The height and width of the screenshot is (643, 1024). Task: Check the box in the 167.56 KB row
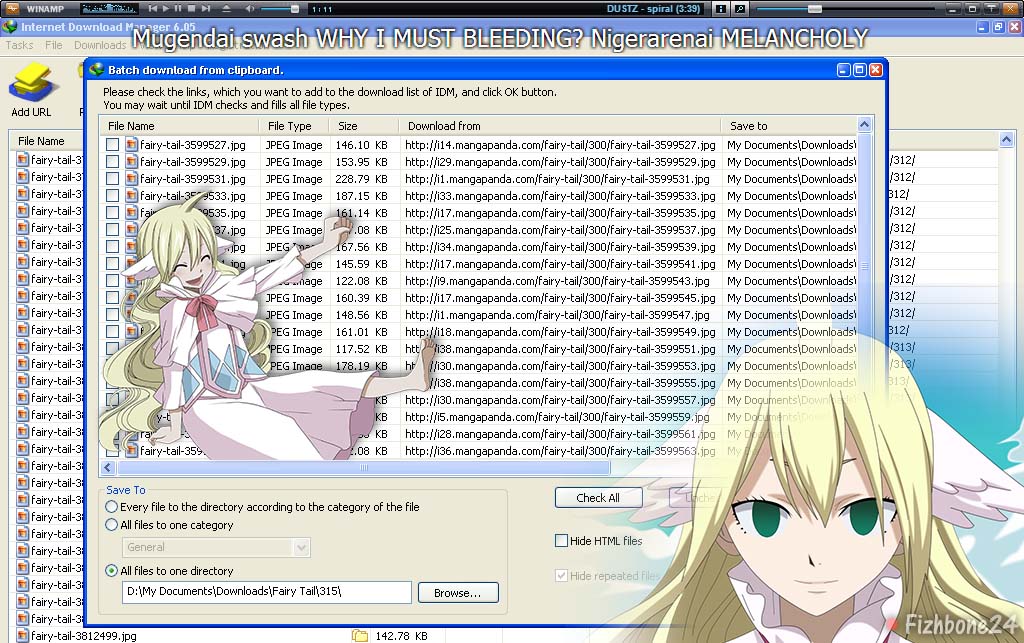click(x=112, y=247)
